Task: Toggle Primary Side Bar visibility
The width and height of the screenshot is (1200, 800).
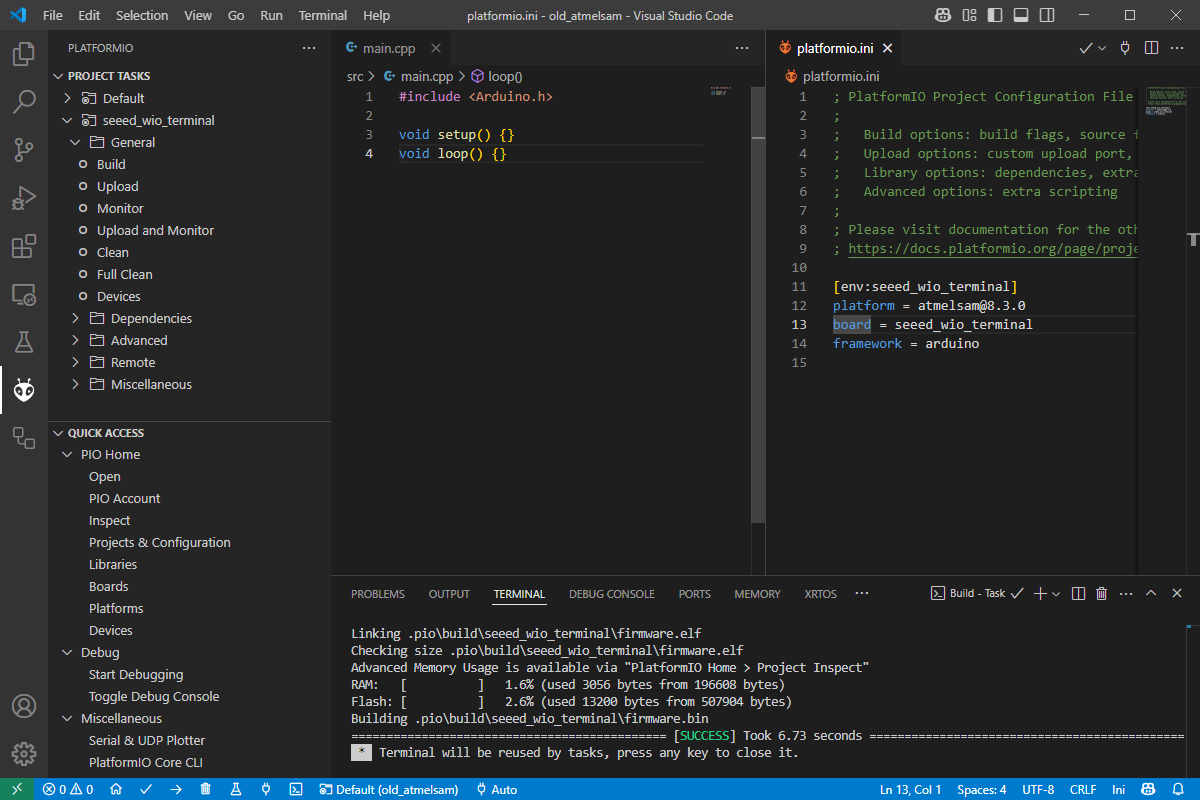Action: coord(995,15)
